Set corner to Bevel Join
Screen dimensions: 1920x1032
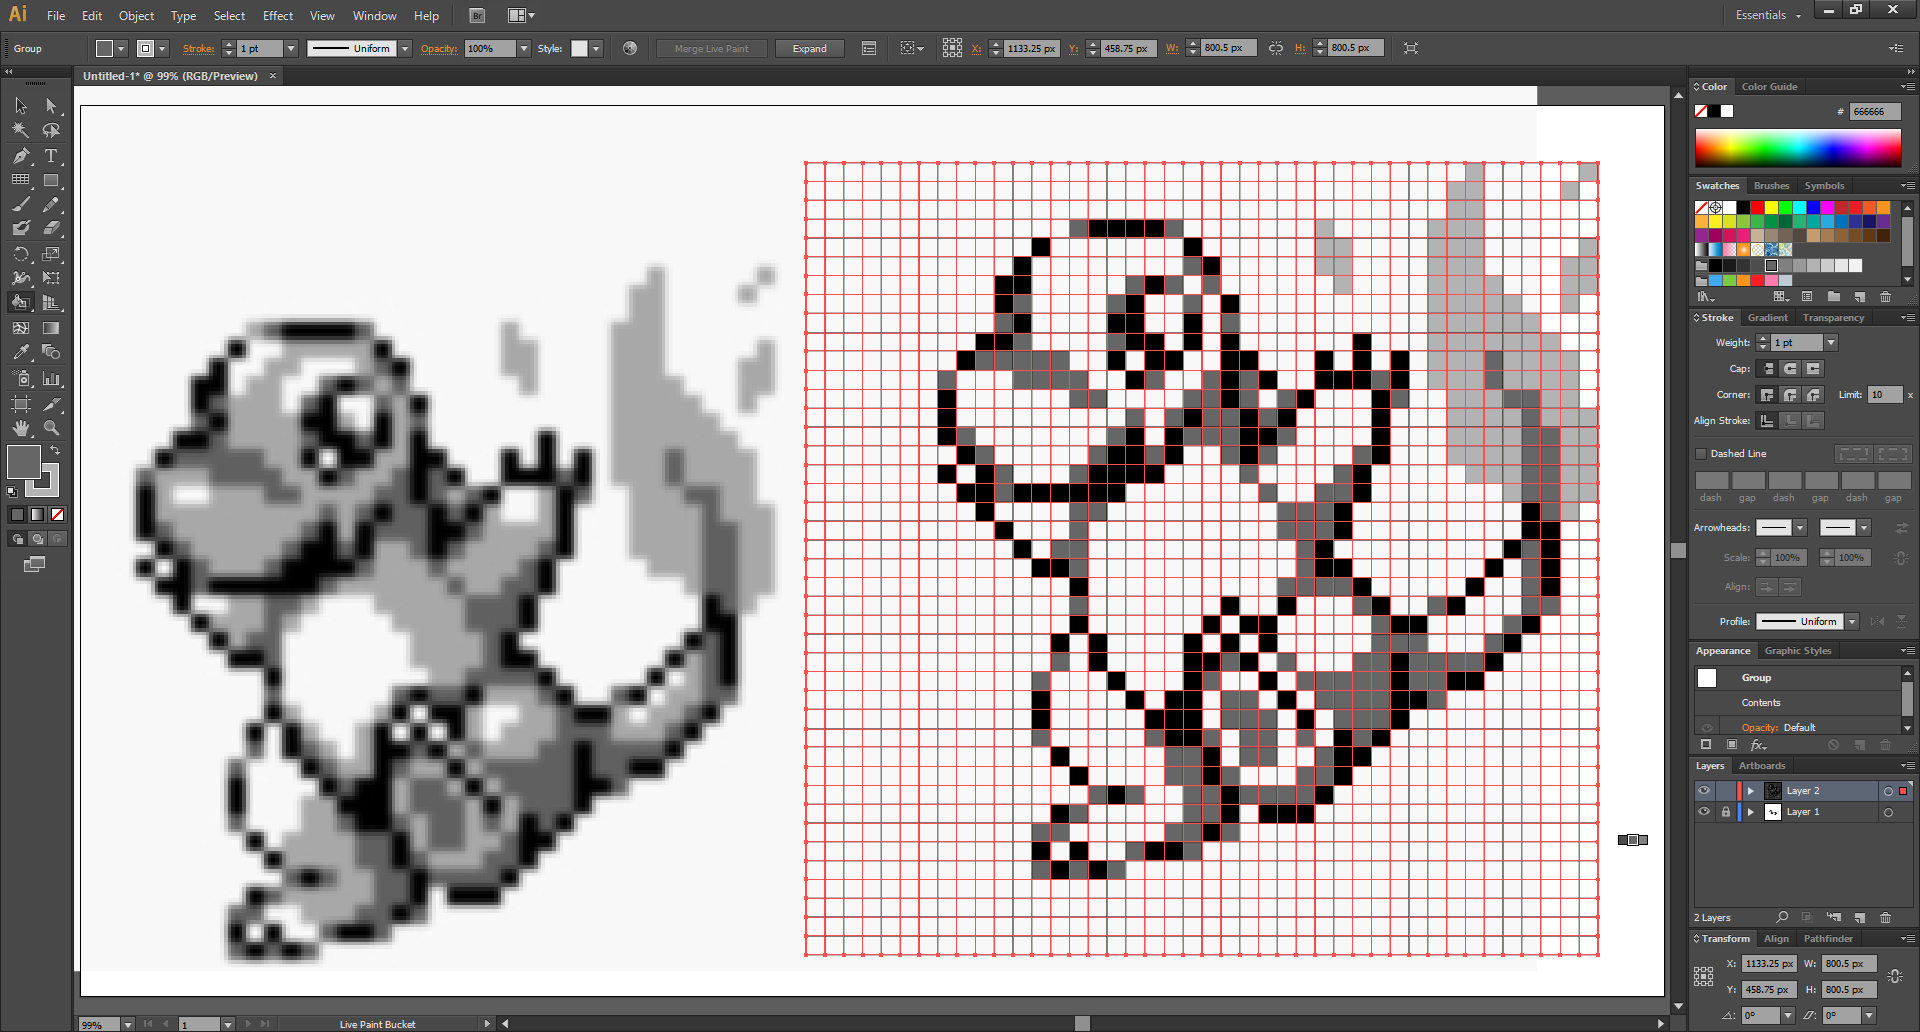click(x=1813, y=395)
